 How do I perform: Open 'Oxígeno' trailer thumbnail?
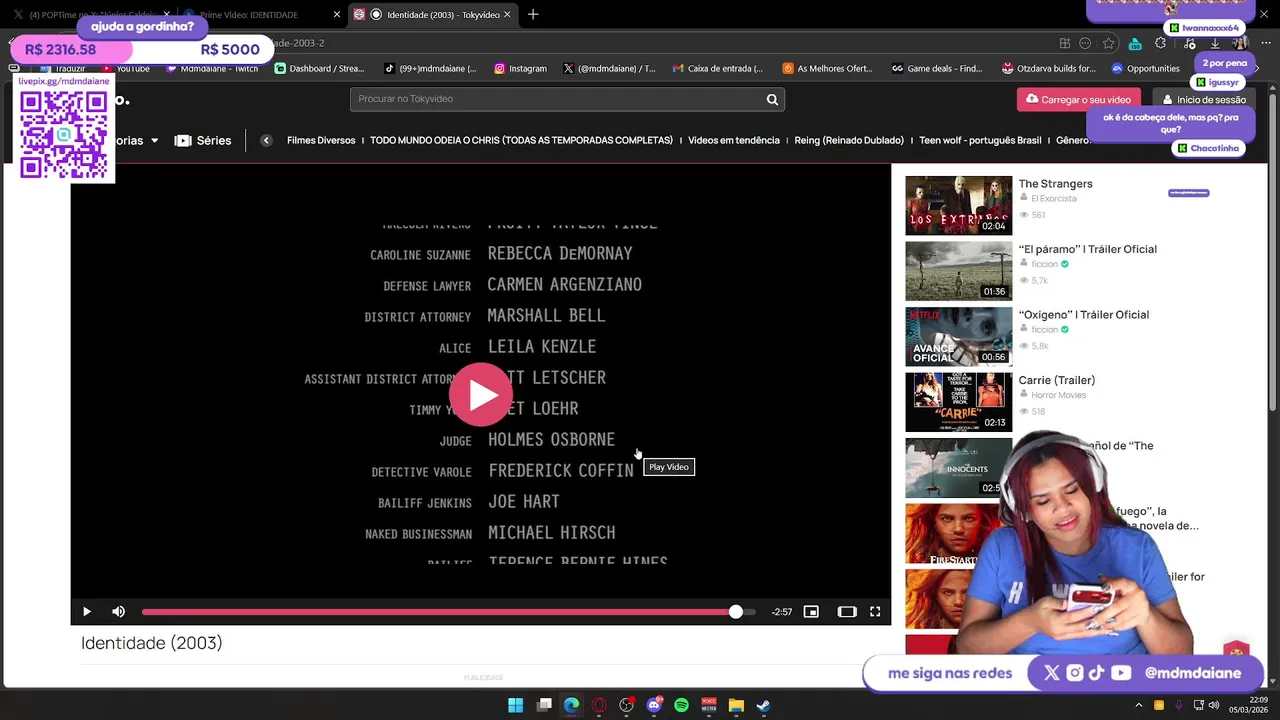click(x=958, y=336)
